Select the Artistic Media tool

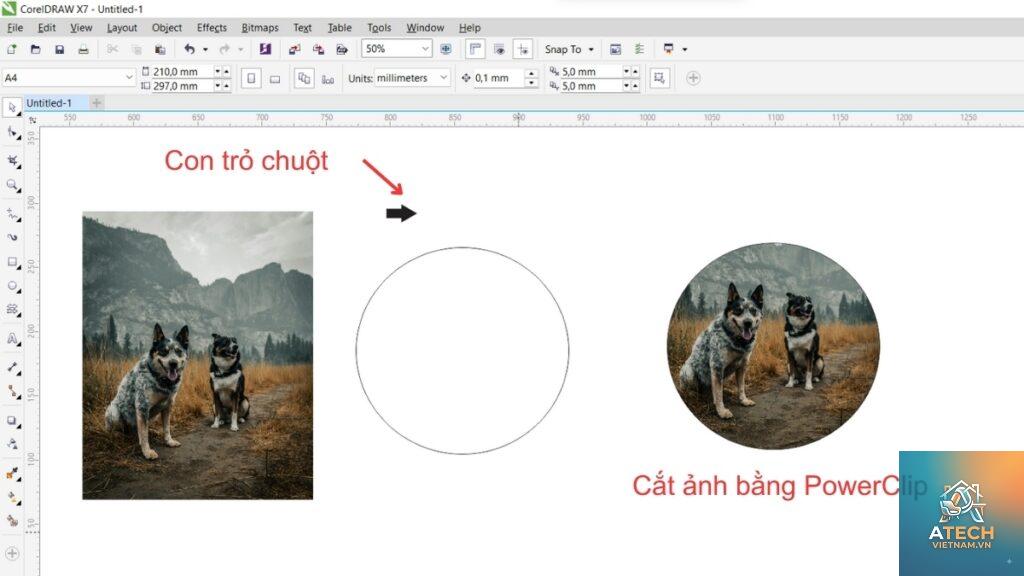(12, 236)
